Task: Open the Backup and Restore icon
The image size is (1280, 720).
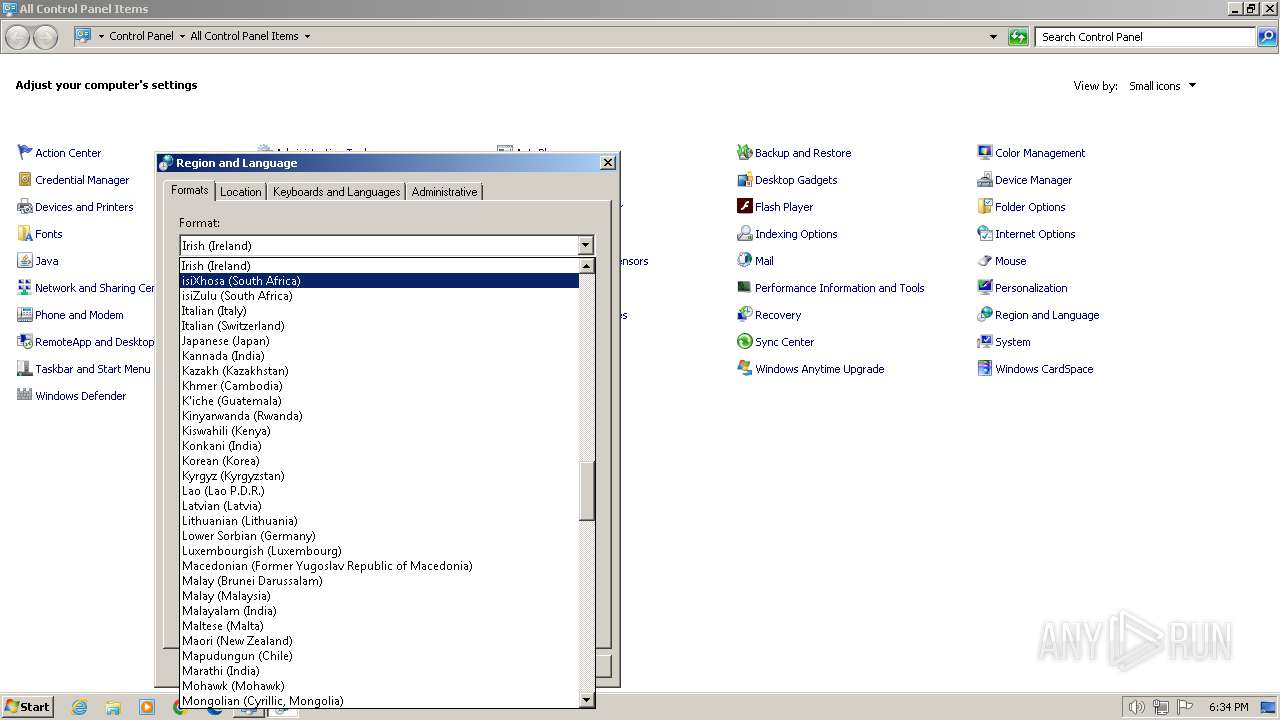Action: click(744, 152)
